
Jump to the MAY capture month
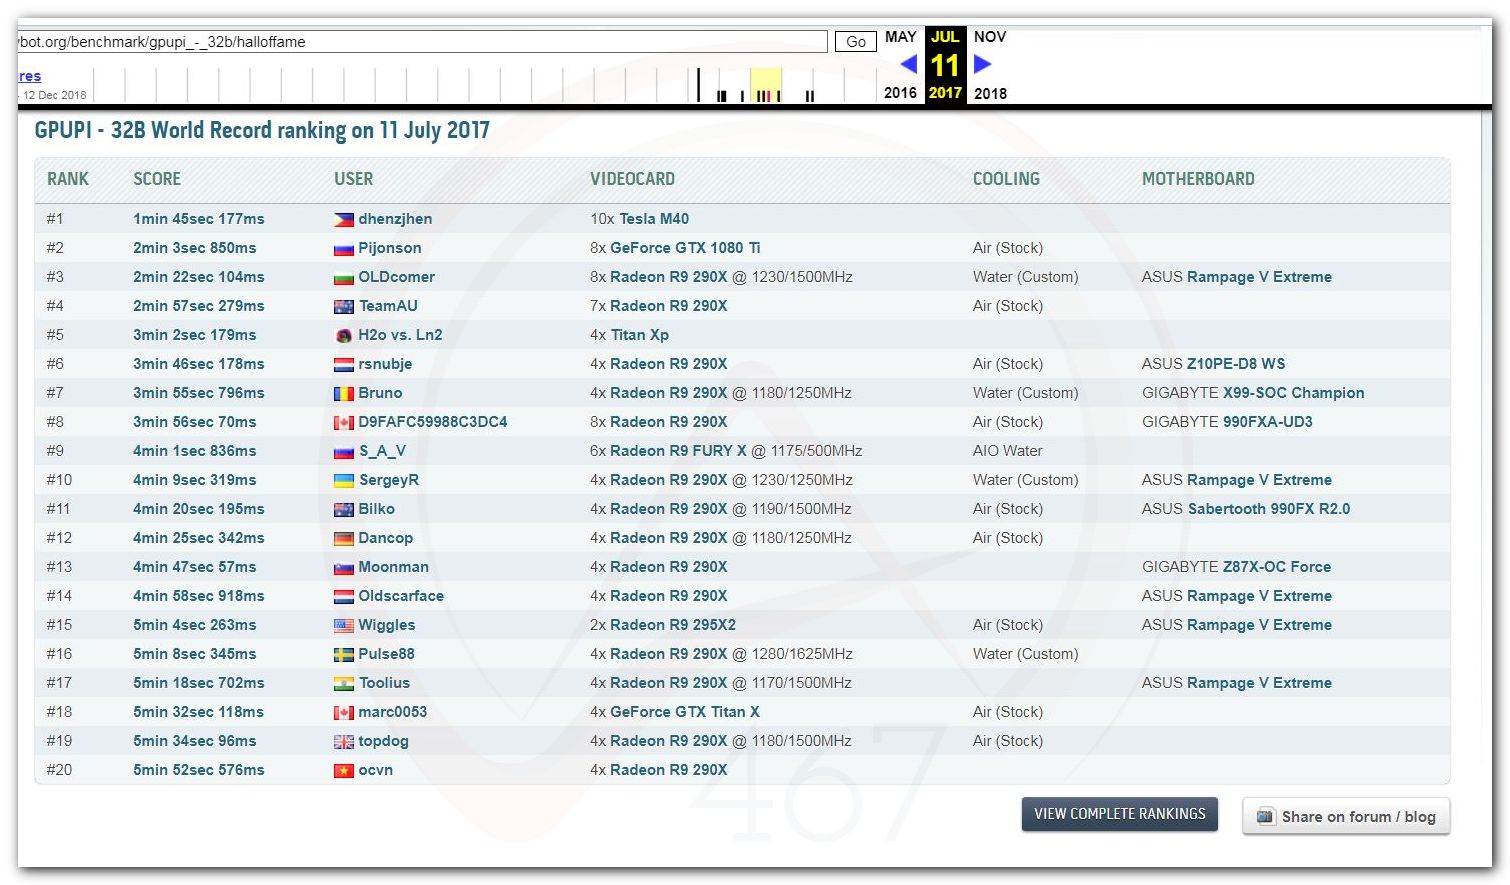(901, 36)
